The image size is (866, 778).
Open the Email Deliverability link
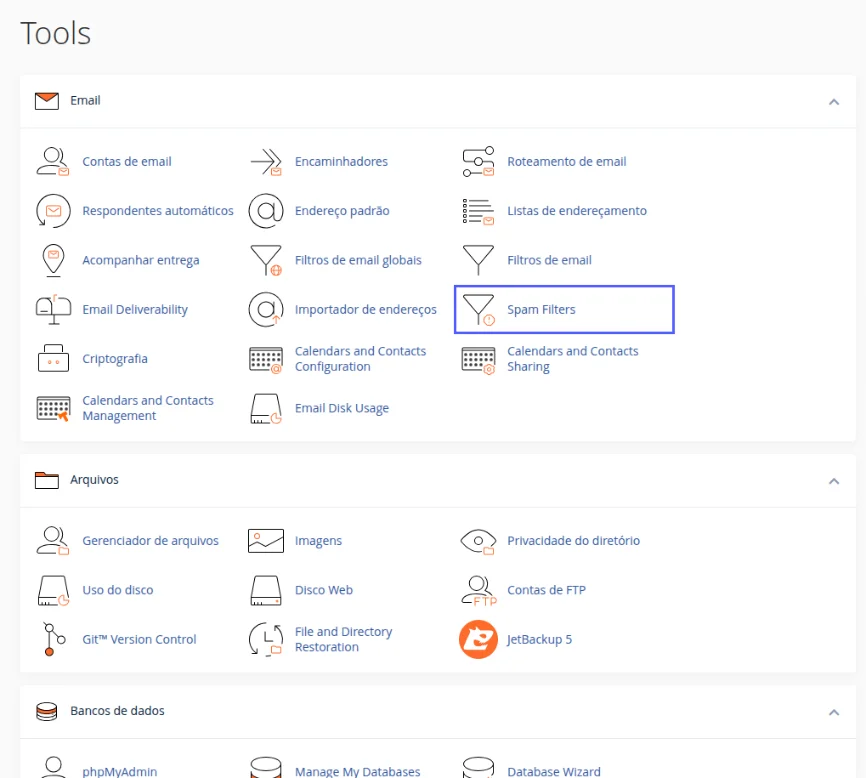[135, 309]
